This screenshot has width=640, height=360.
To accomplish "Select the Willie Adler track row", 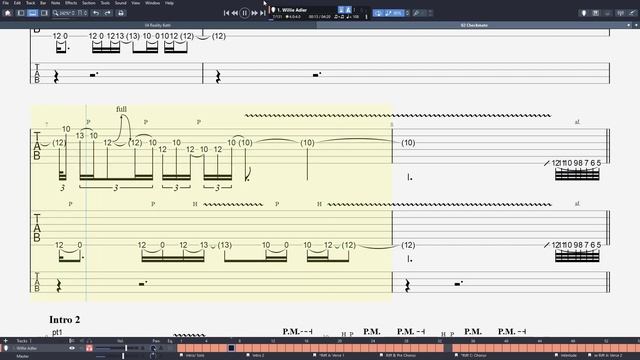I will (x=88, y=348).
